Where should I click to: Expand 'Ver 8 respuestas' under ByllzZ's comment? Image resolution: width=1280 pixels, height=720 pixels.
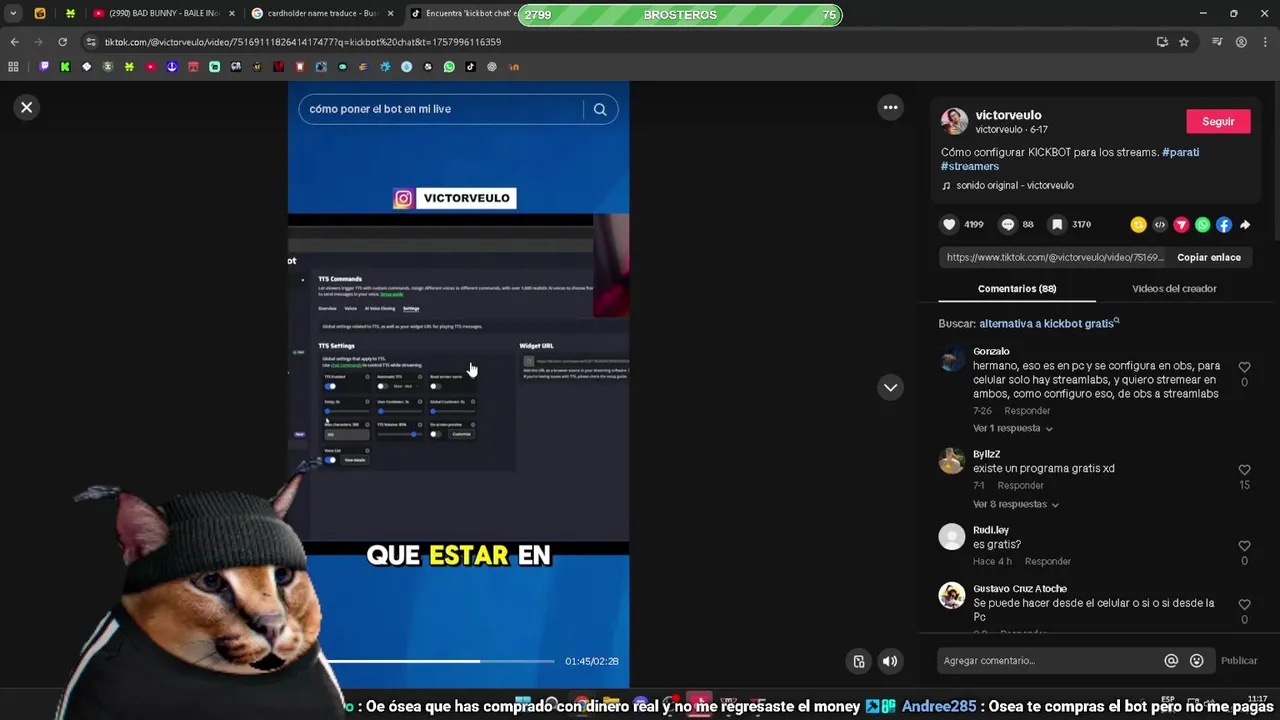[1015, 504]
